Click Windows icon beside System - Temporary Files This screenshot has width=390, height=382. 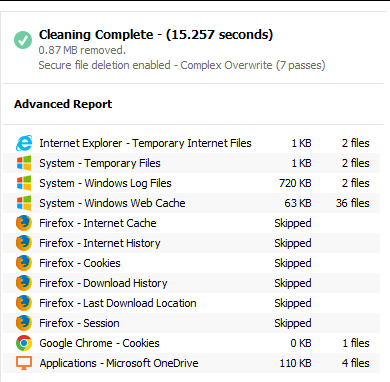pos(24,163)
